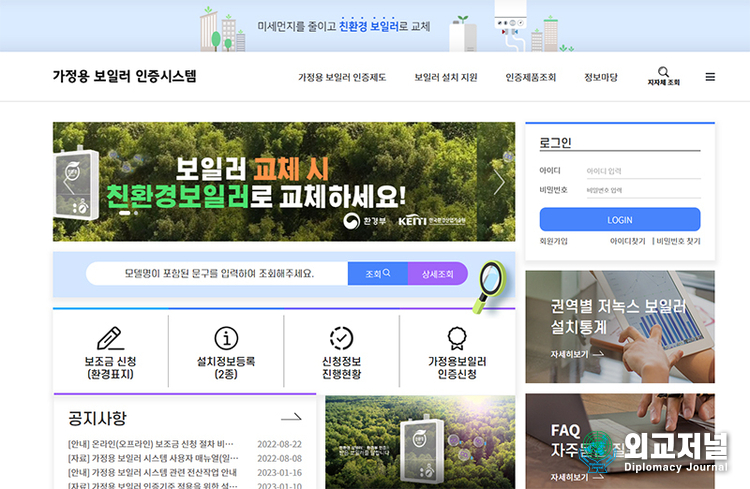Click 자세히보기 in the FAQ card
Screen dimensions: 750x489
577,477
